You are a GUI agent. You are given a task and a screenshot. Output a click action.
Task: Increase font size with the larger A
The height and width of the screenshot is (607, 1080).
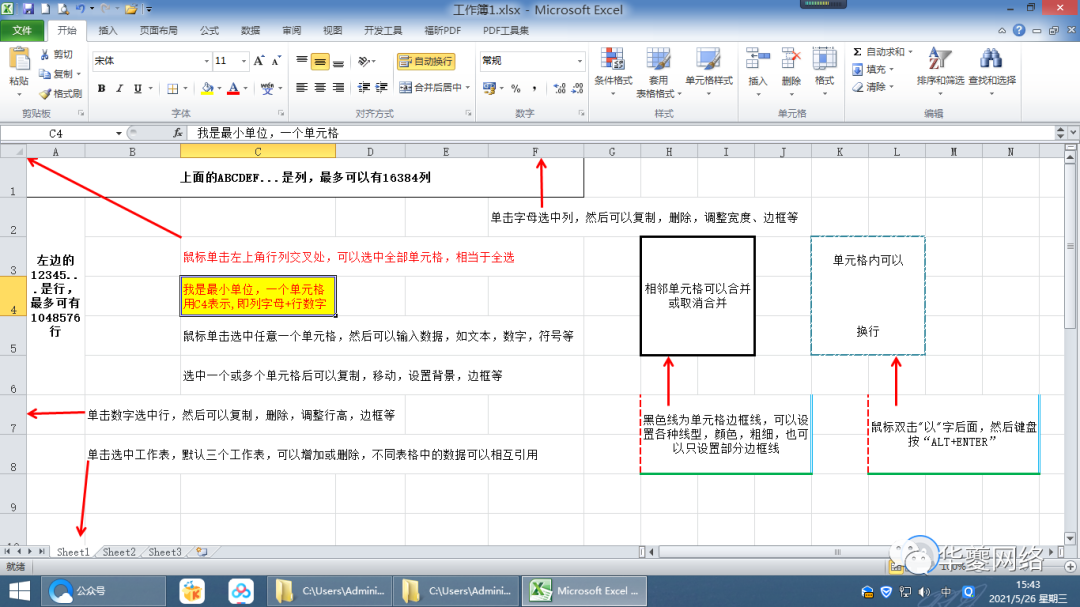click(259, 61)
